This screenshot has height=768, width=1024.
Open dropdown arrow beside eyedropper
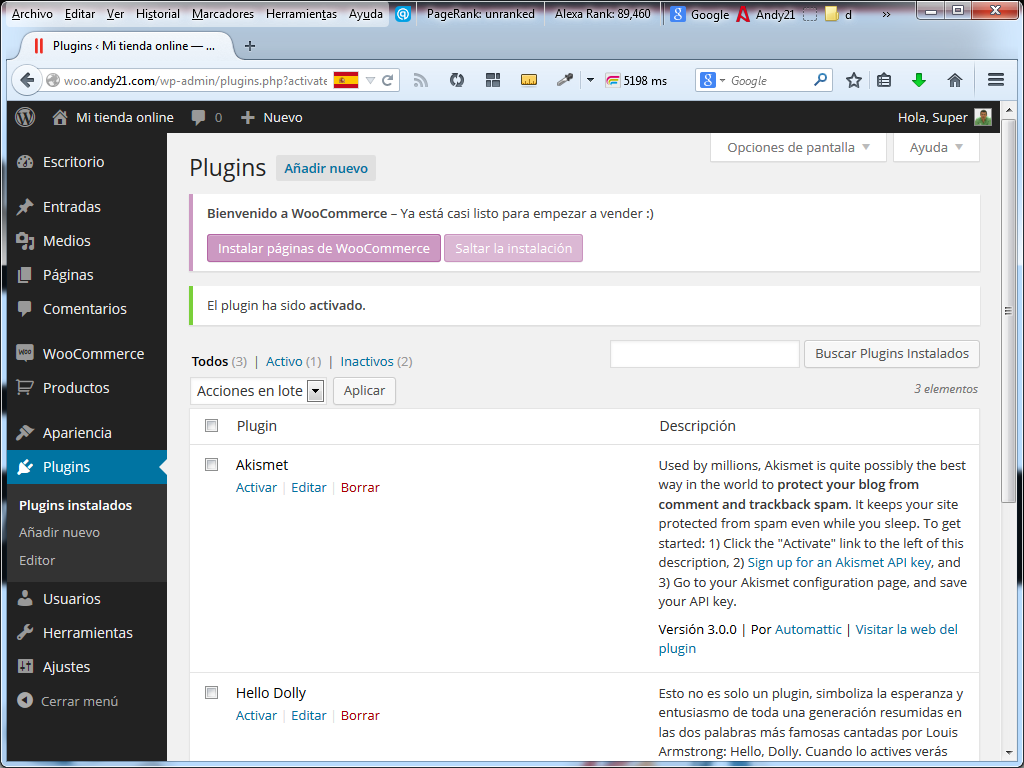590,80
